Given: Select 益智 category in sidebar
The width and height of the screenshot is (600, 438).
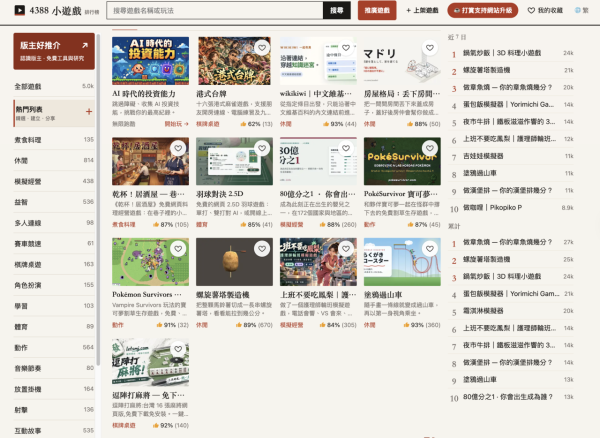Looking at the screenshot, I should (54, 202).
